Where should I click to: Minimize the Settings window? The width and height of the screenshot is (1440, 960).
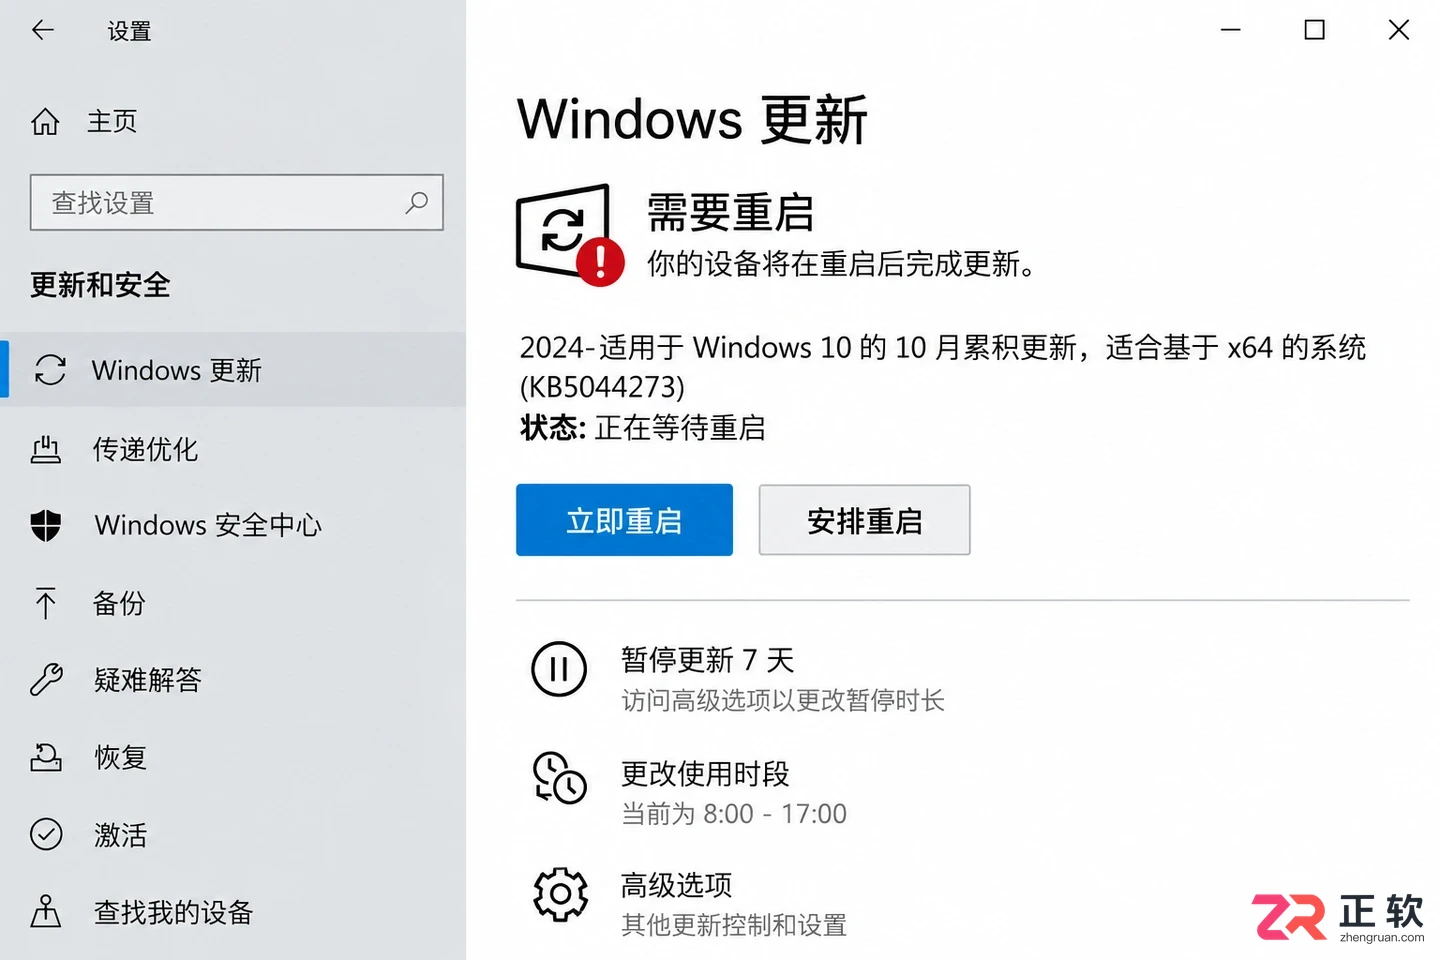pos(1231,30)
